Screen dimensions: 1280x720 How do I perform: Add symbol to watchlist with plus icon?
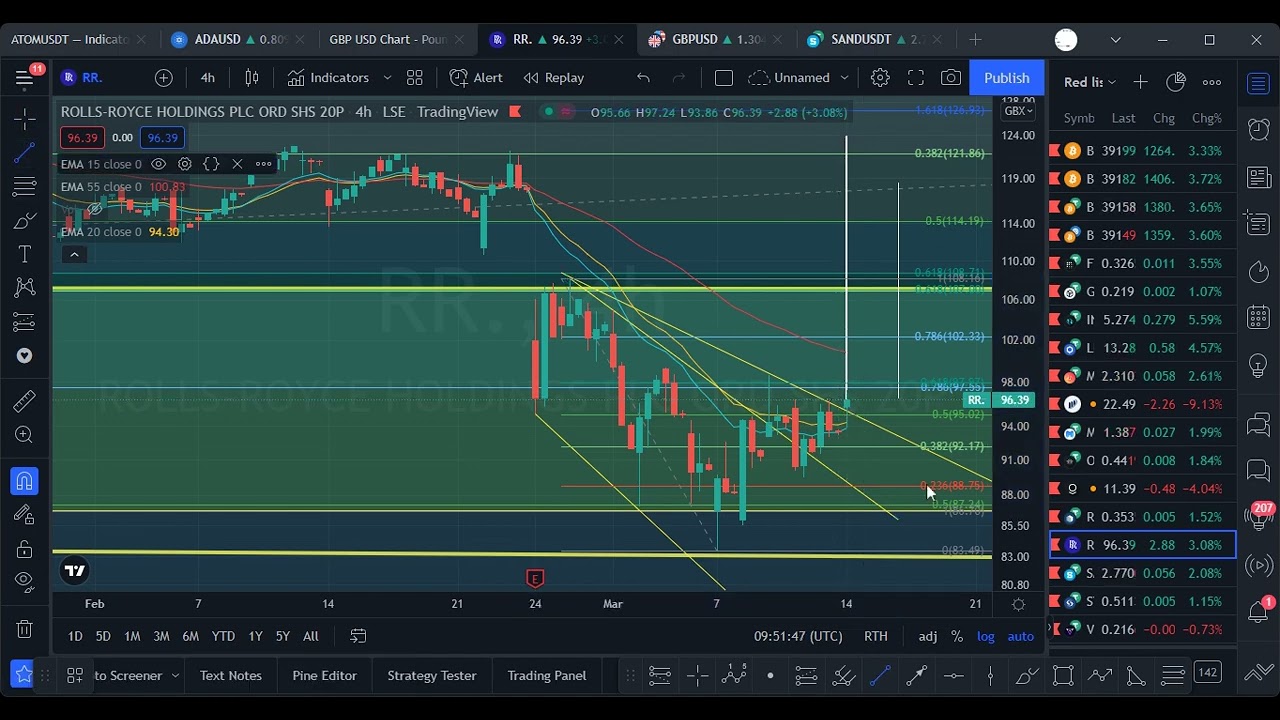click(1140, 82)
